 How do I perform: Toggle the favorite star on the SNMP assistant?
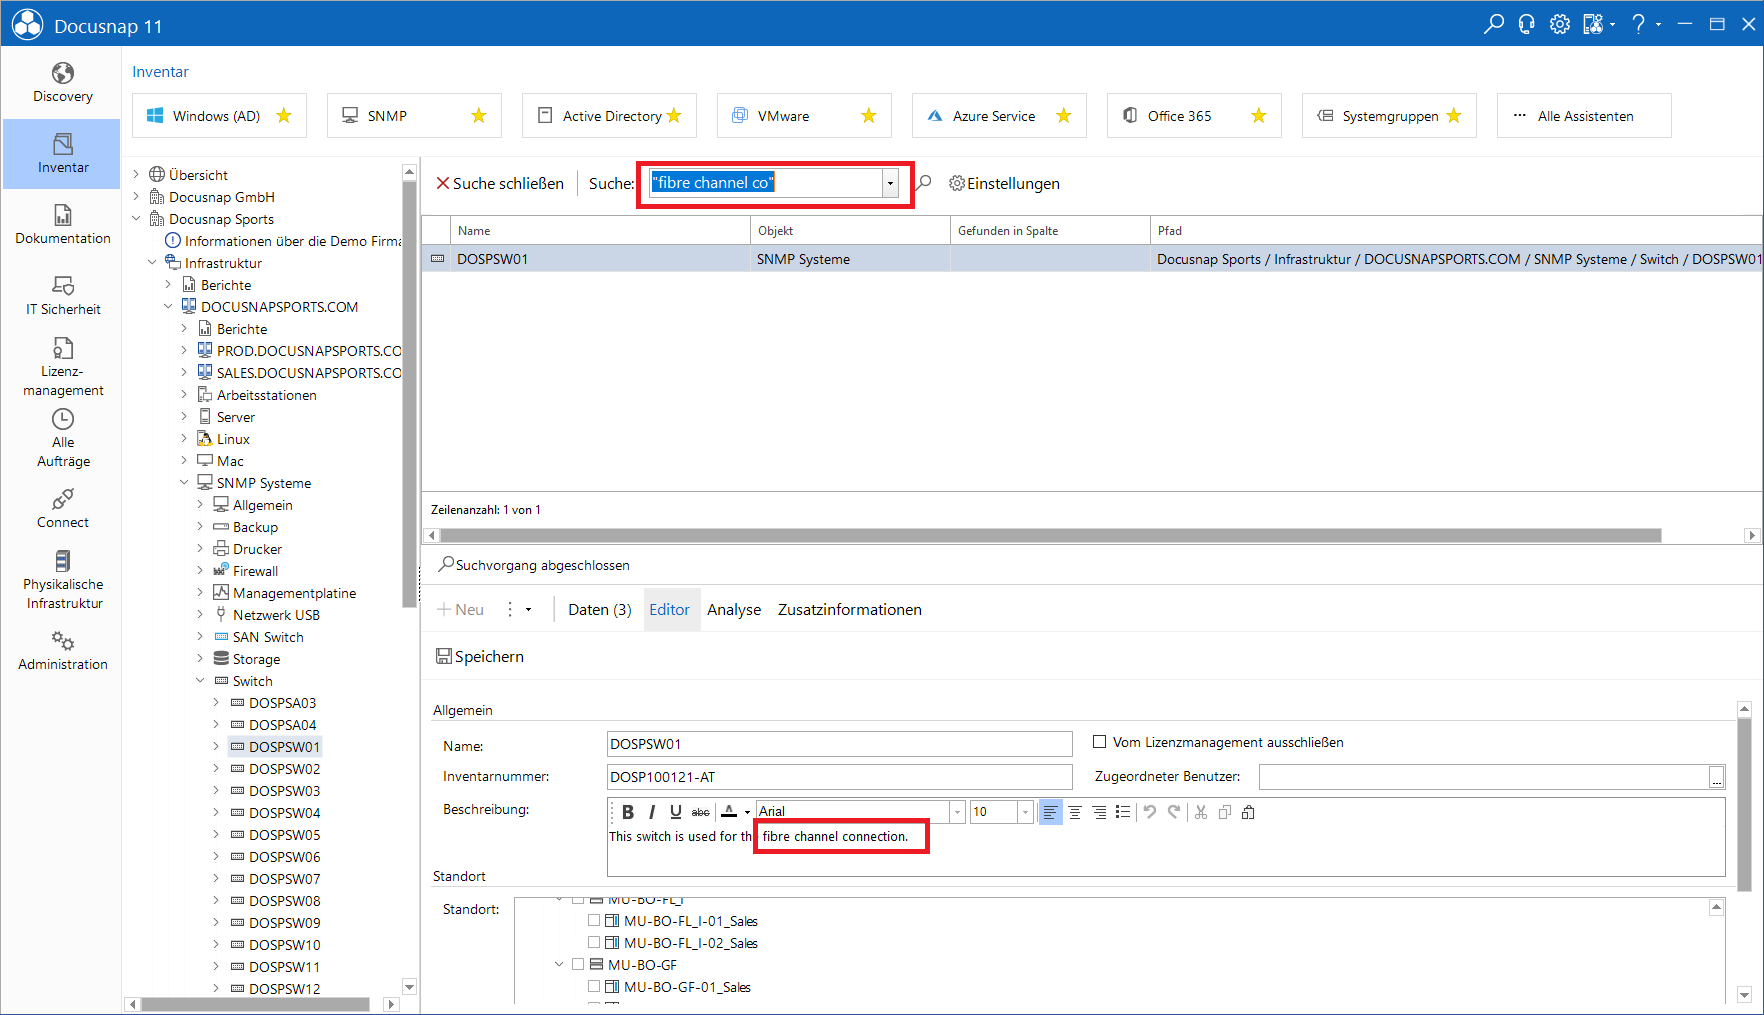click(x=479, y=116)
